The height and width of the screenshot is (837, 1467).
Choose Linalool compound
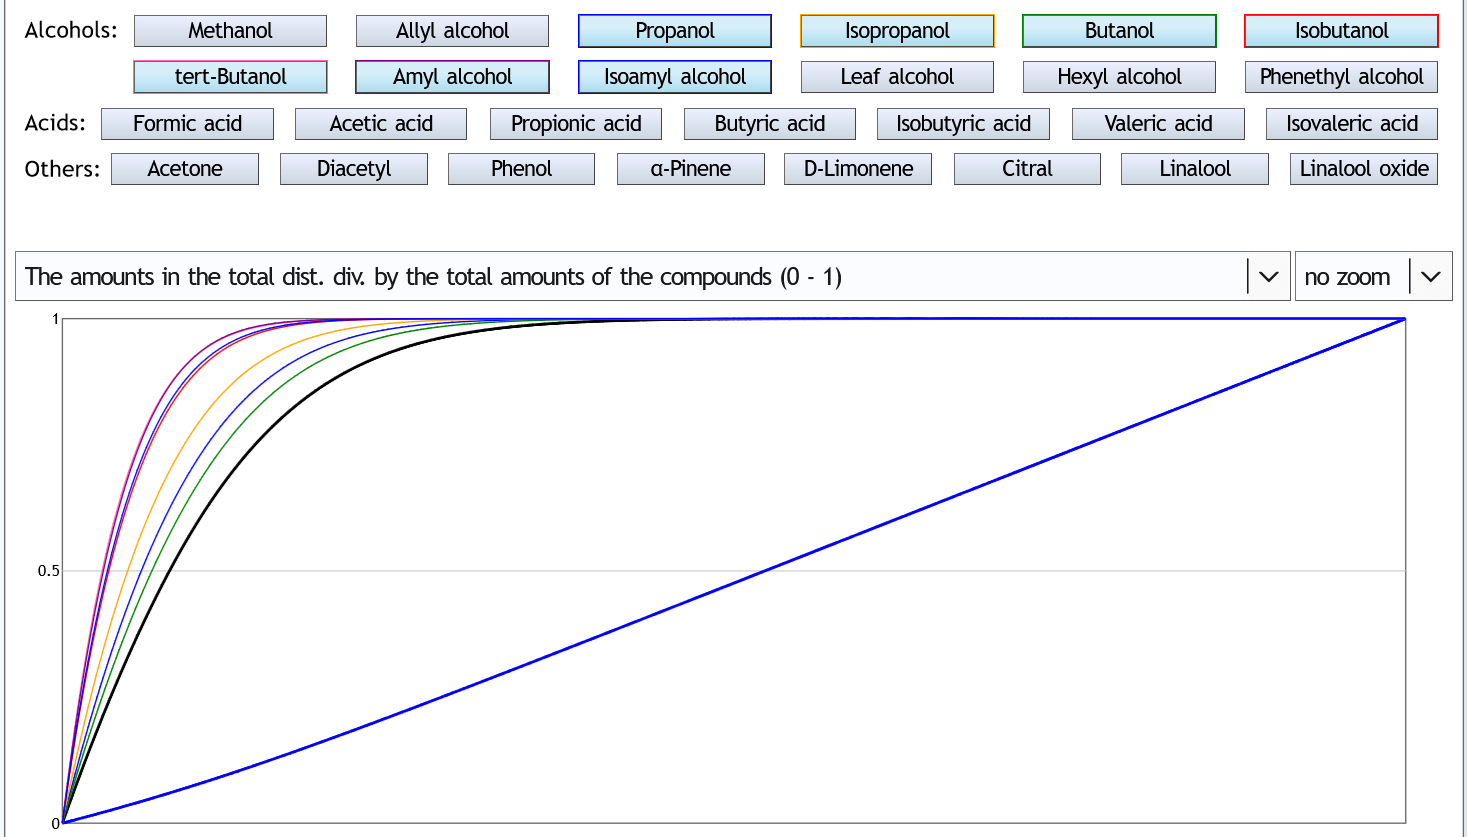(1195, 169)
